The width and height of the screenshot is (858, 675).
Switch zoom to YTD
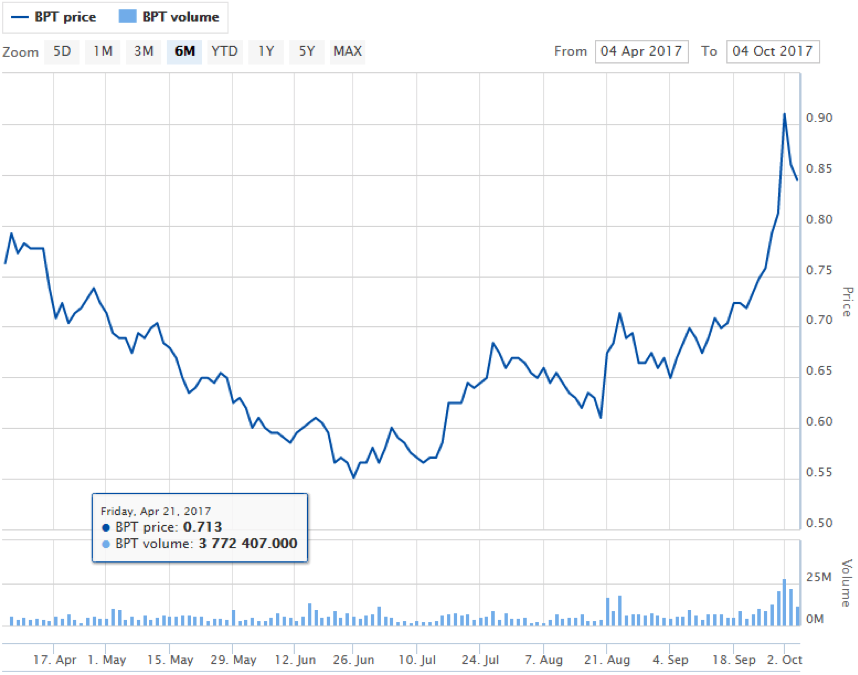coord(224,51)
